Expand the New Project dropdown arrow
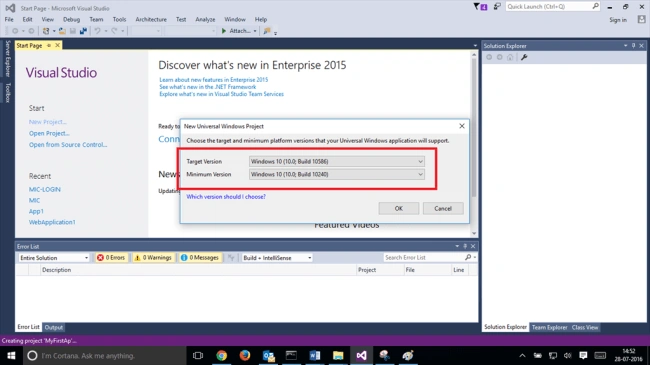Viewport: 650px width, 365px height. [54, 31]
